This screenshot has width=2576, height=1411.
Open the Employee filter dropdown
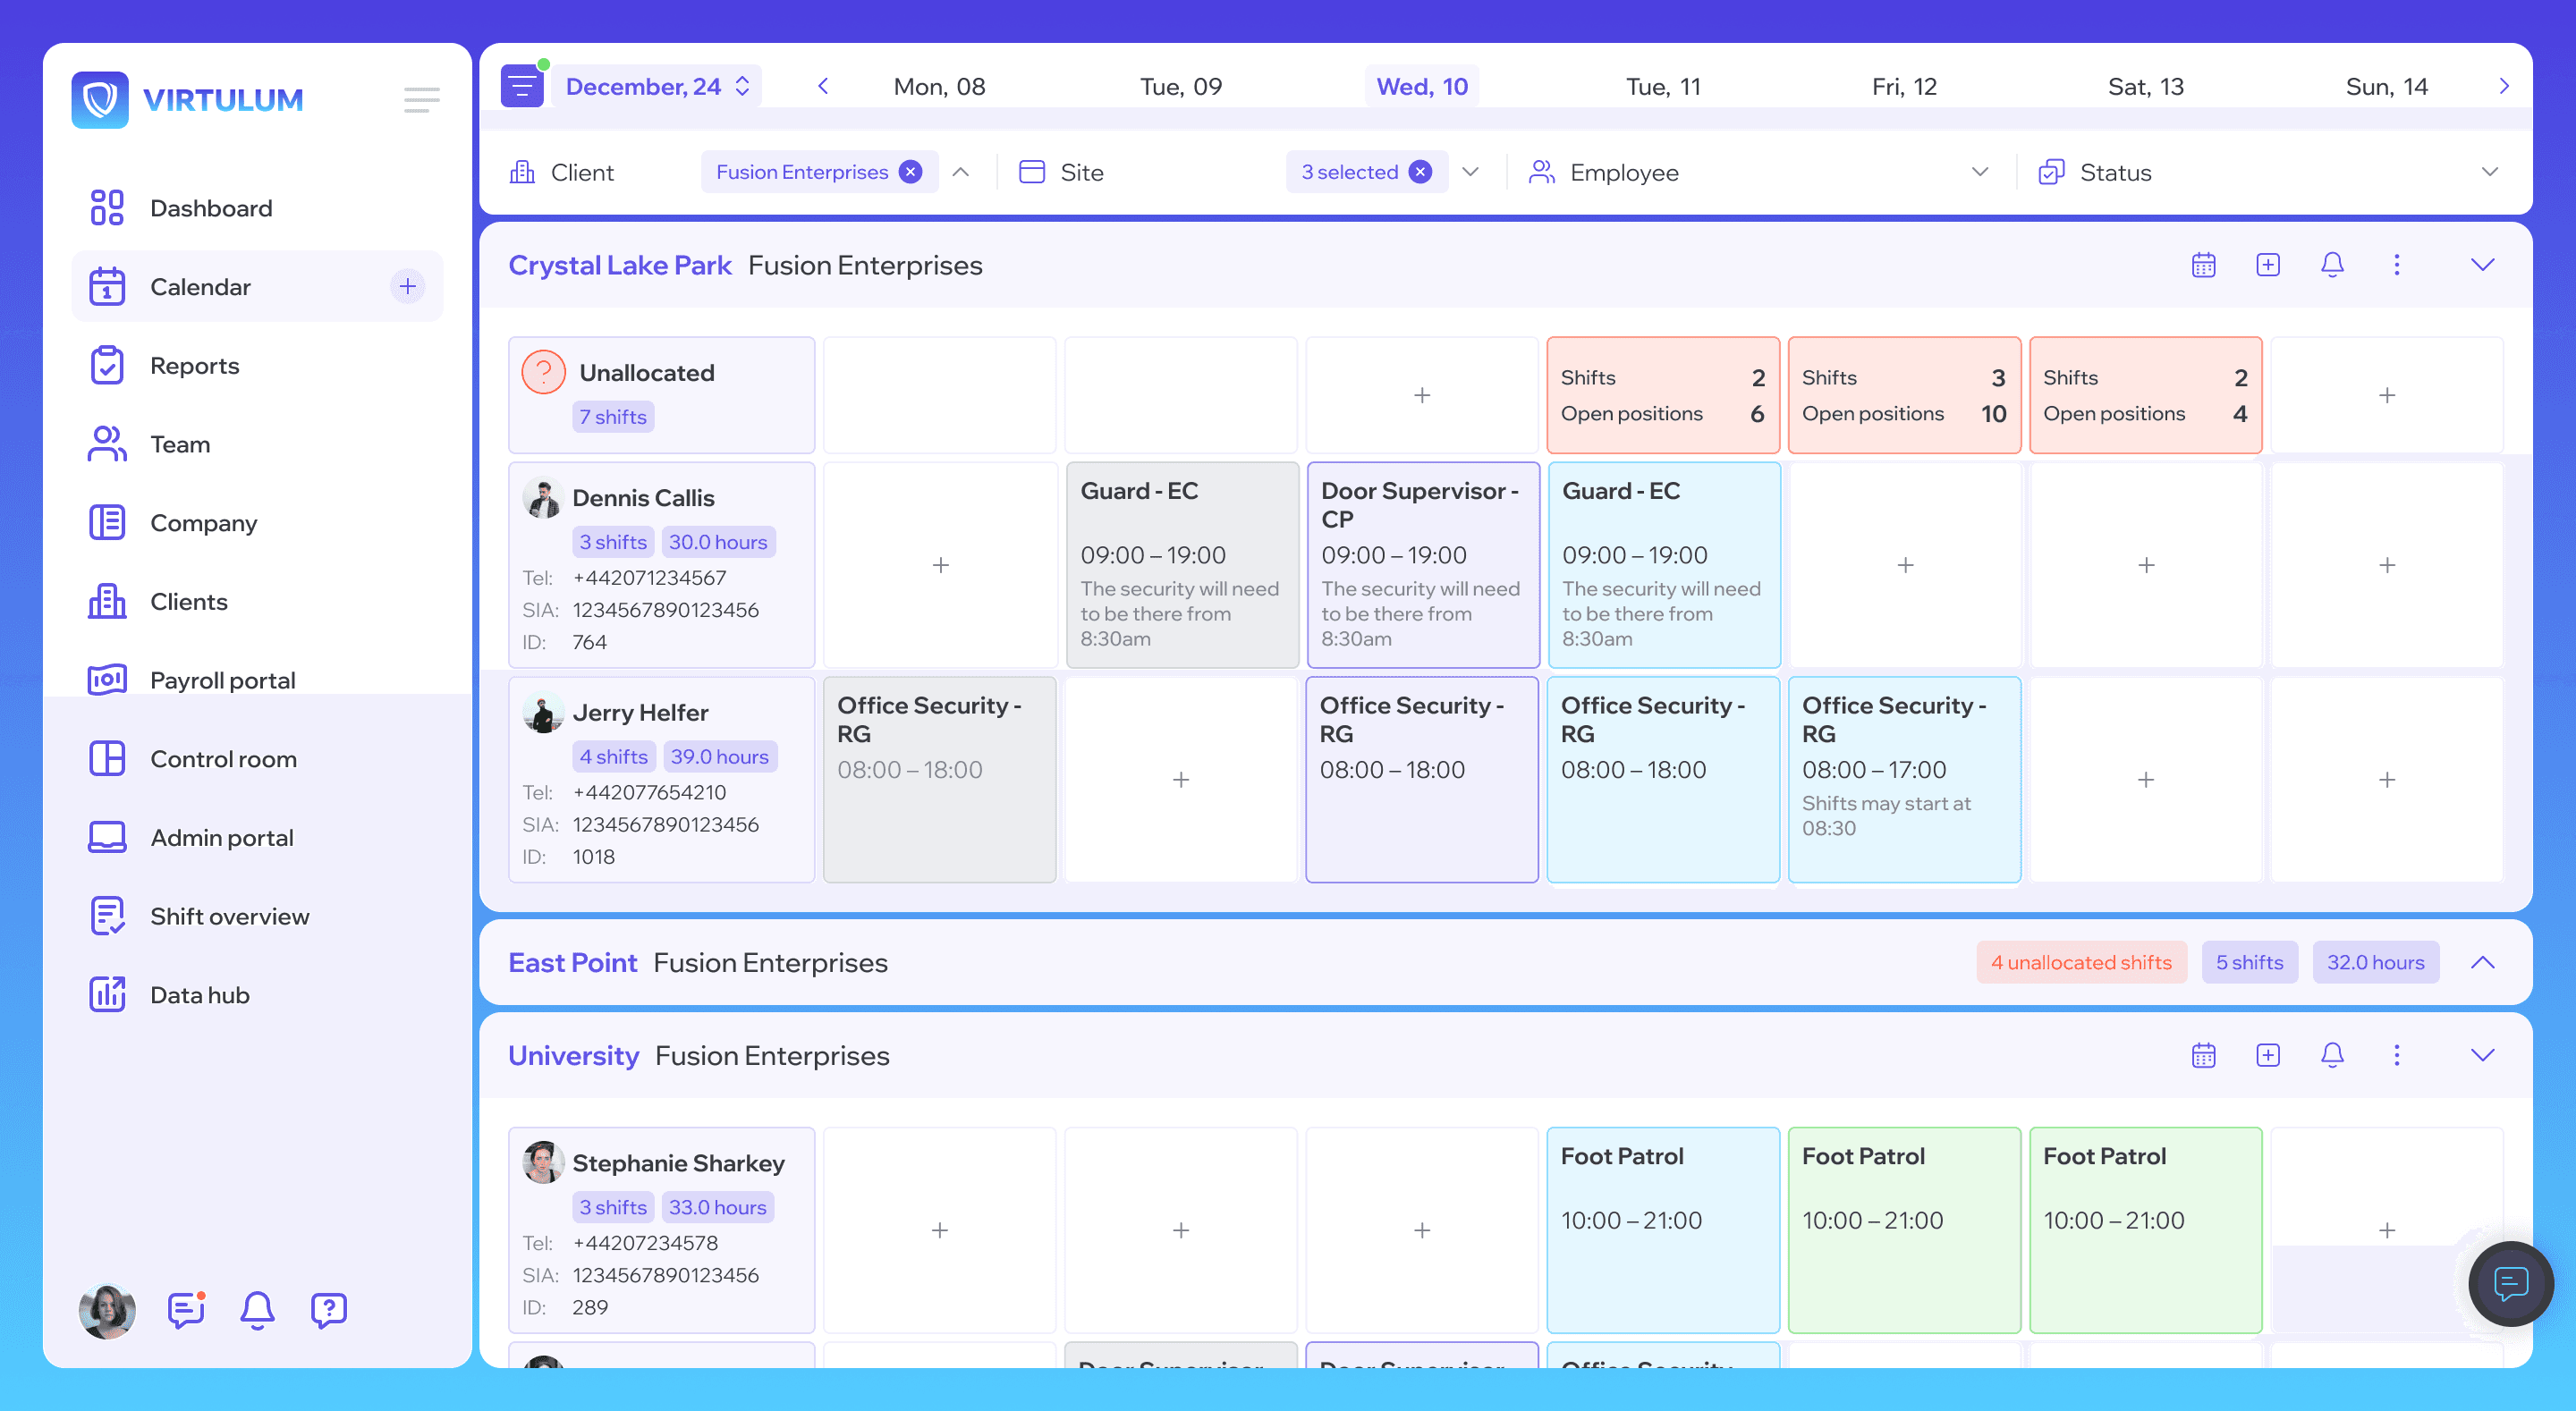1979,172
